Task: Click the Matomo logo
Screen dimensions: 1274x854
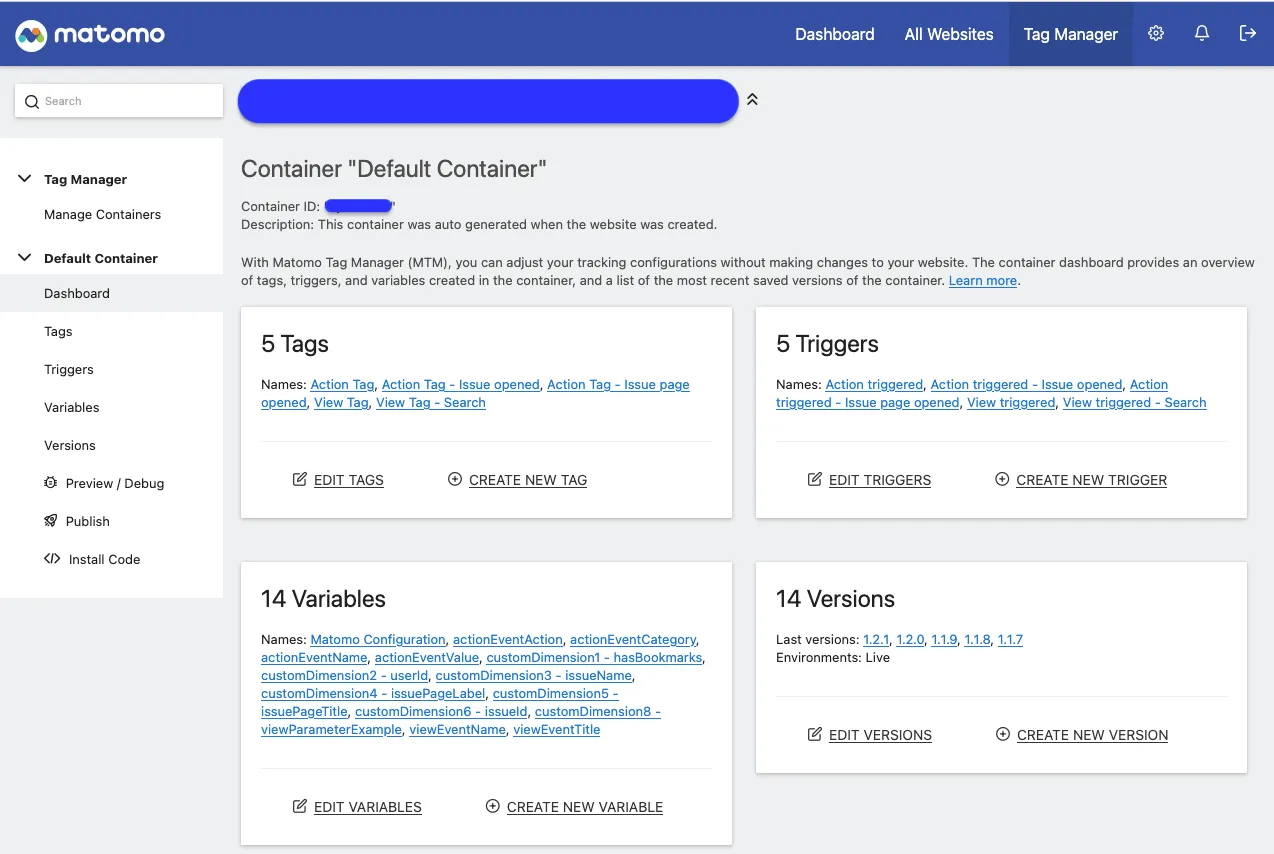Action: 90,35
